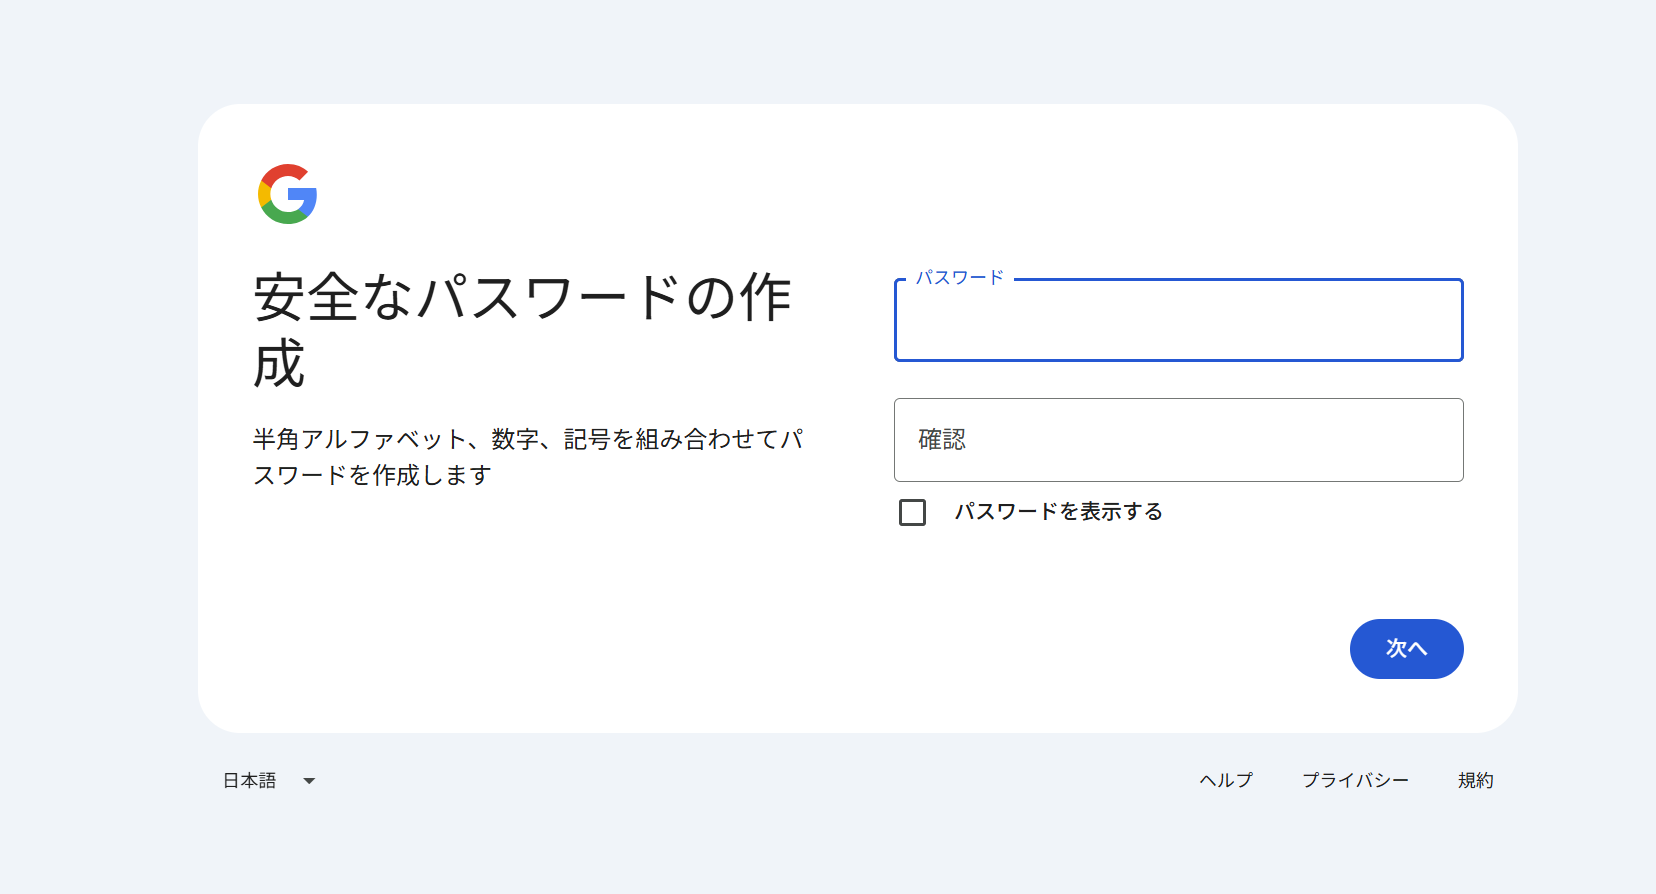Open the ヘルプ link
The height and width of the screenshot is (894, 1656).
click(x=1226, y=781)
